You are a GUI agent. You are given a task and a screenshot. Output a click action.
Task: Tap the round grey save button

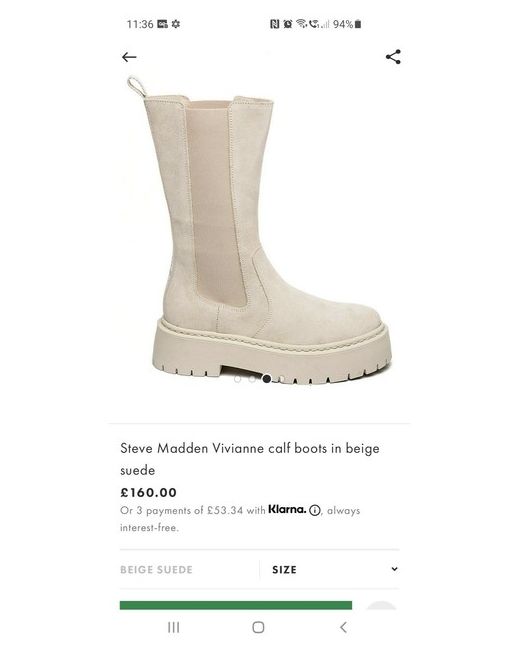pyautogui.click(x=382, y=606)
